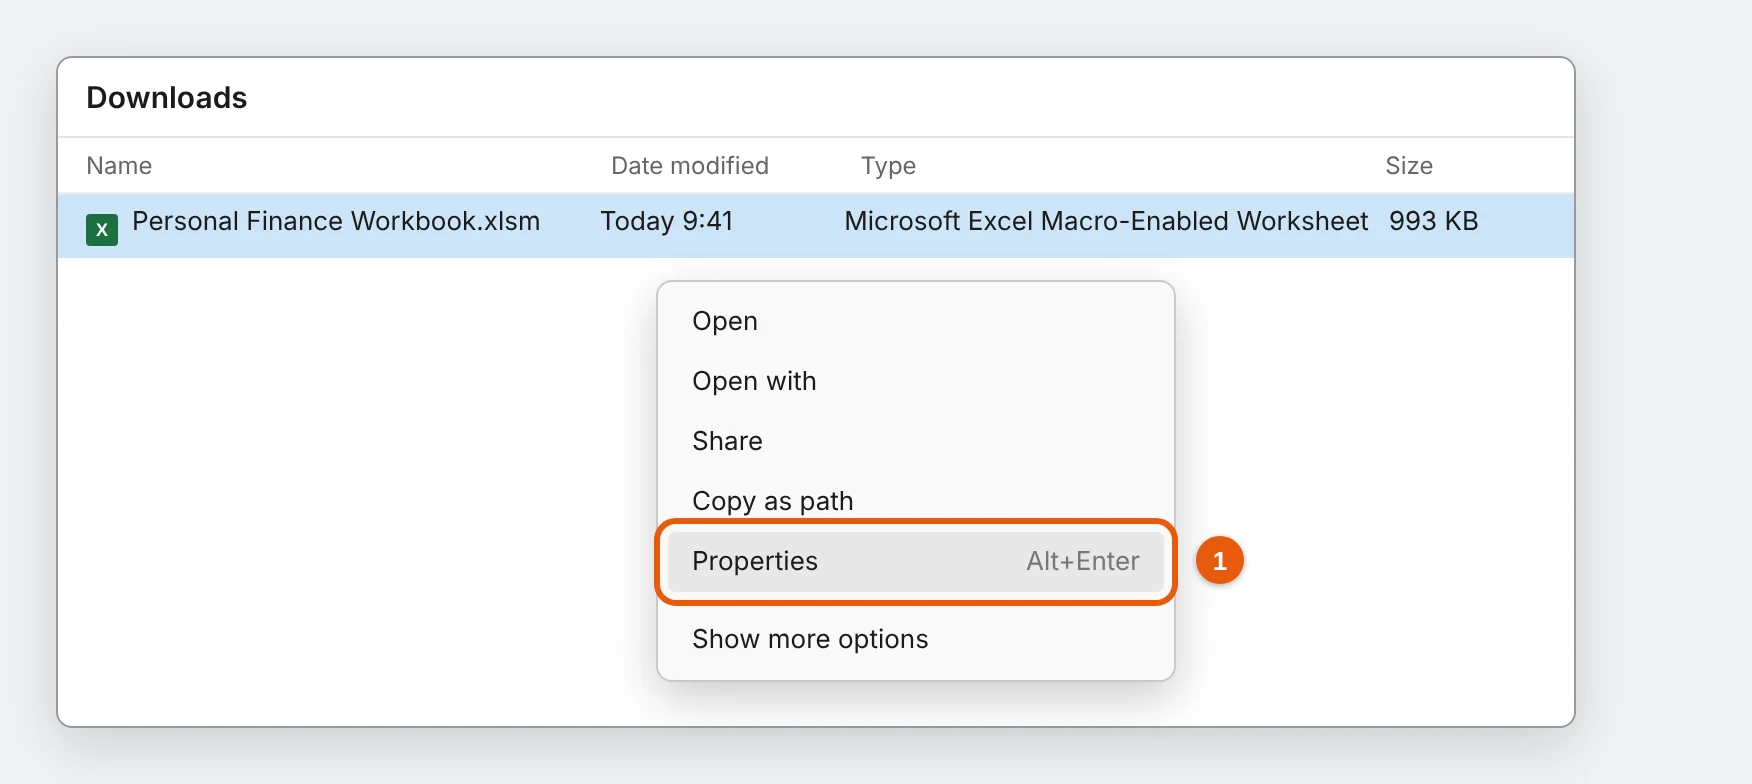The width and height of the screenshot is (1752, 784).
Task: Sort by the Type column header
Action: pos(888,166)
